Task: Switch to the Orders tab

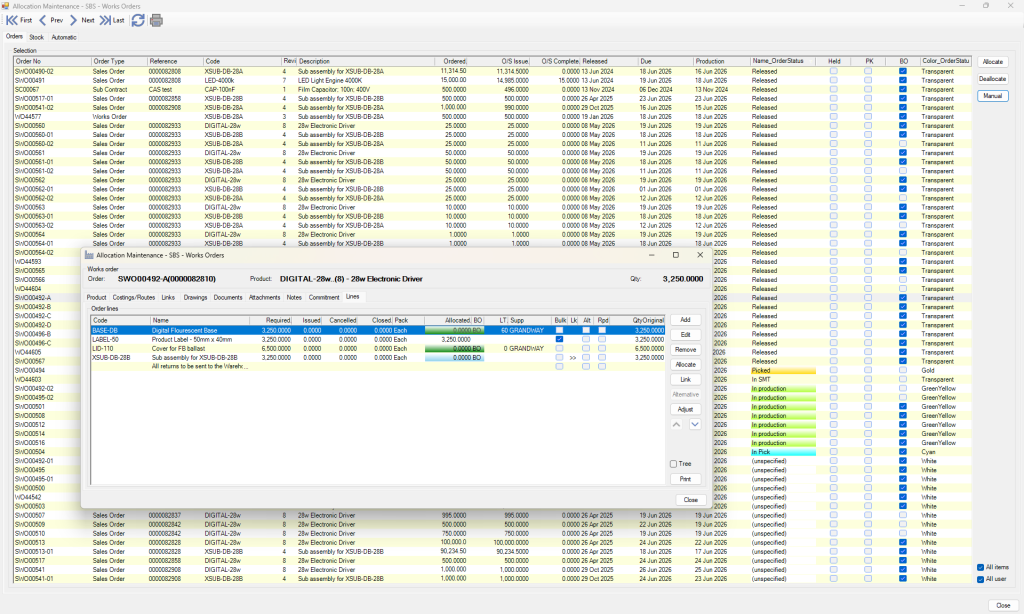Action: click(14, 37)
